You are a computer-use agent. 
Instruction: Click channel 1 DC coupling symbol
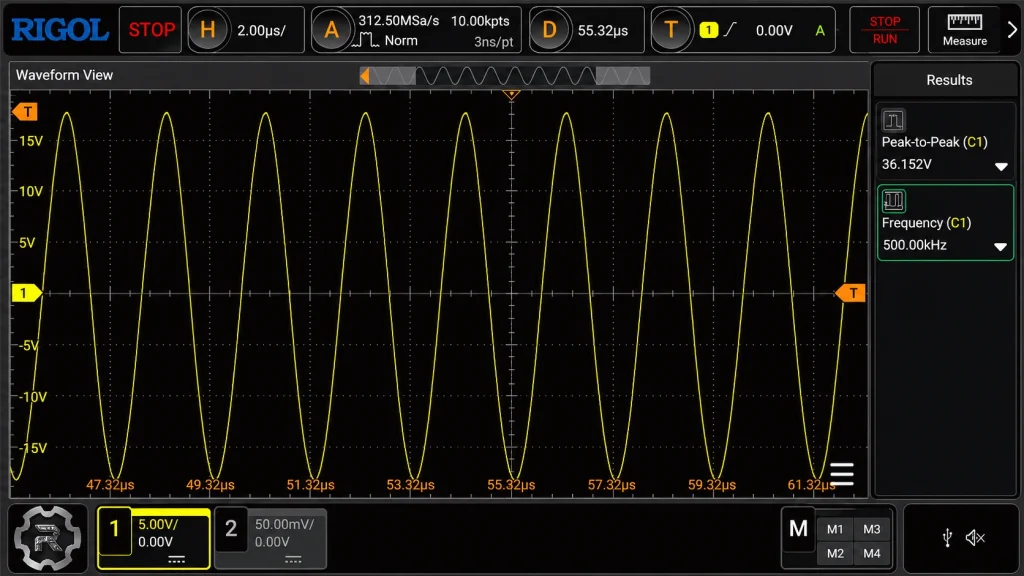pos(176,560)
